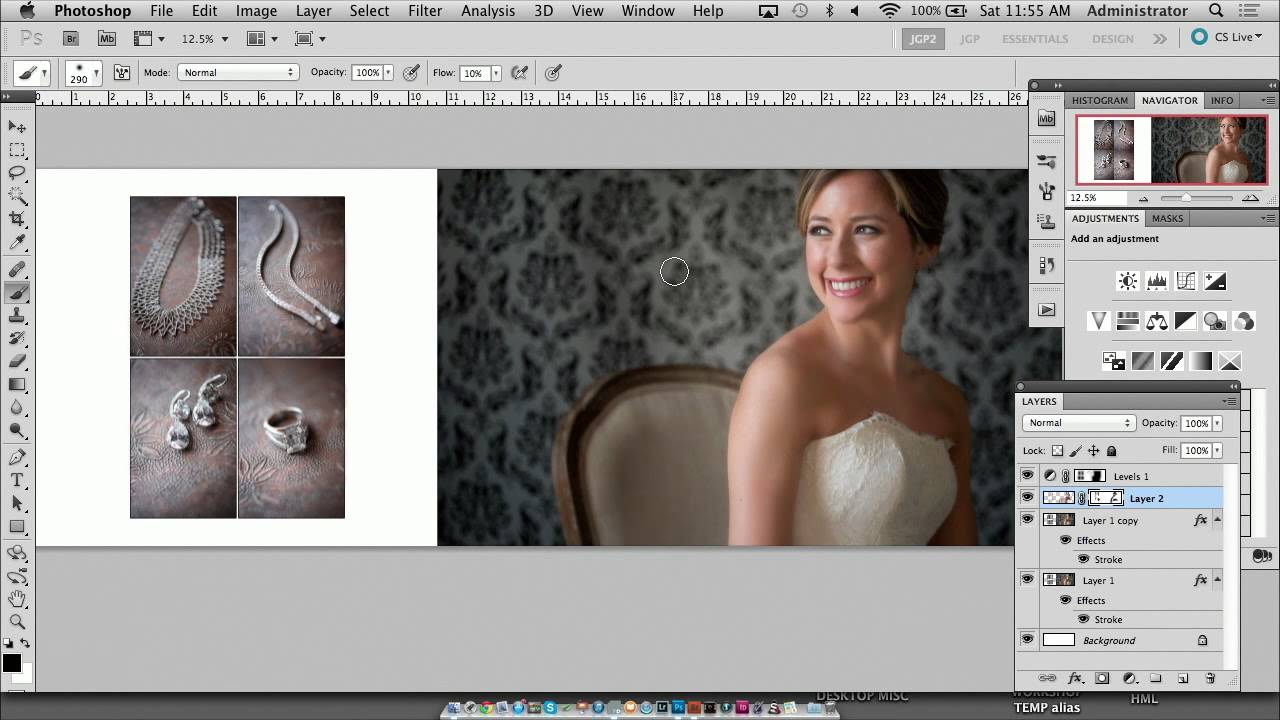Add an Exposure adjustment
Viewport: 1280px width, 720px height.
(x=1215, y=281)
